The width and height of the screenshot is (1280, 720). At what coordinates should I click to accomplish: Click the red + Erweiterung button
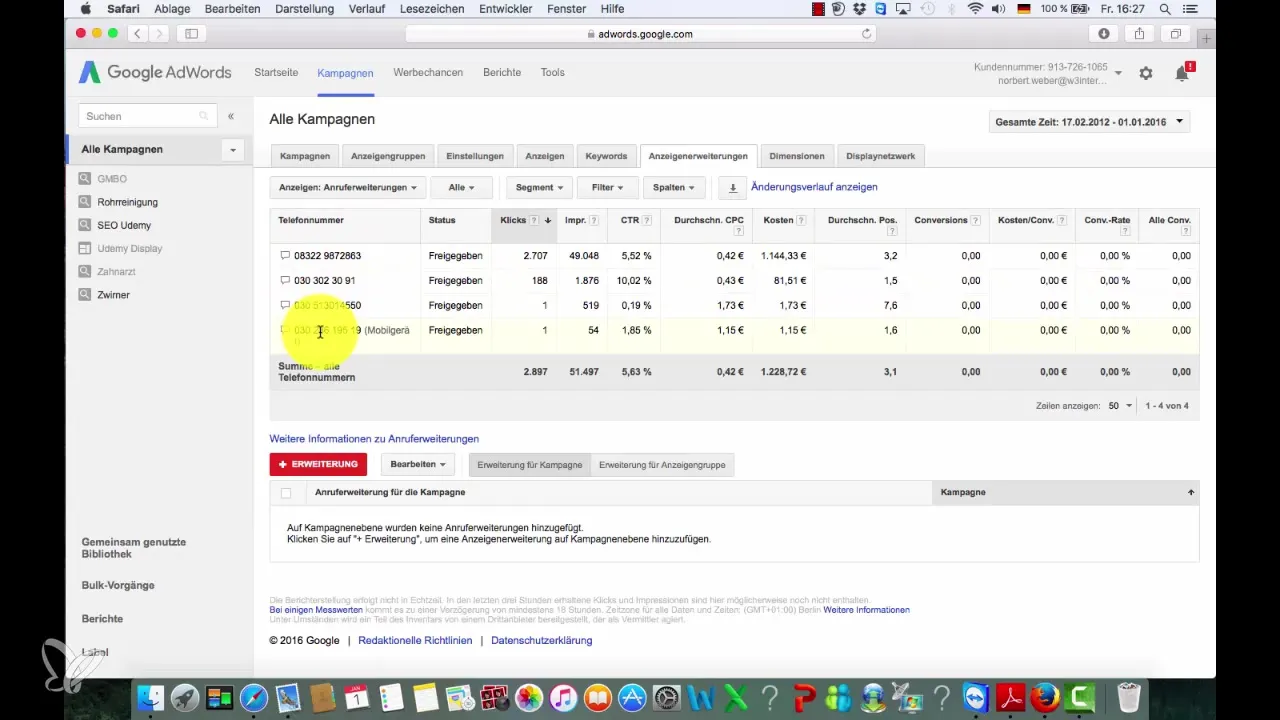point(318,465)
